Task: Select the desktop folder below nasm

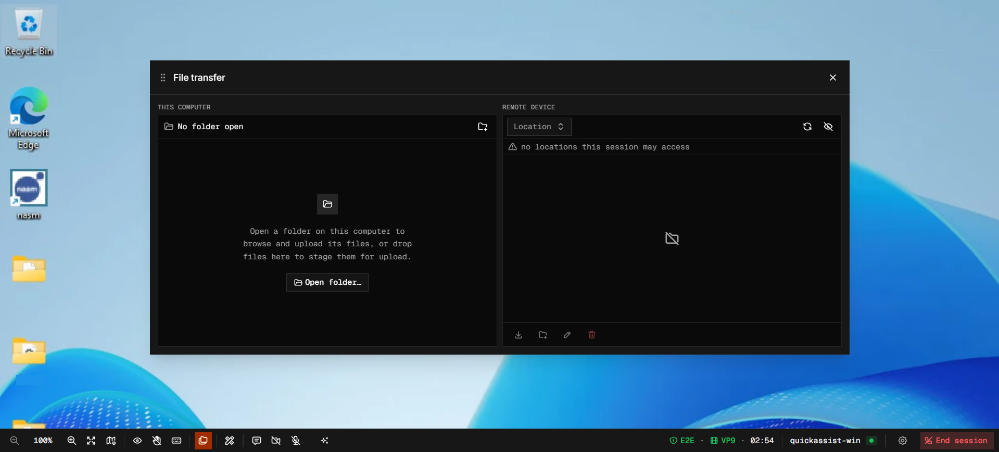Action: (29, 268)
